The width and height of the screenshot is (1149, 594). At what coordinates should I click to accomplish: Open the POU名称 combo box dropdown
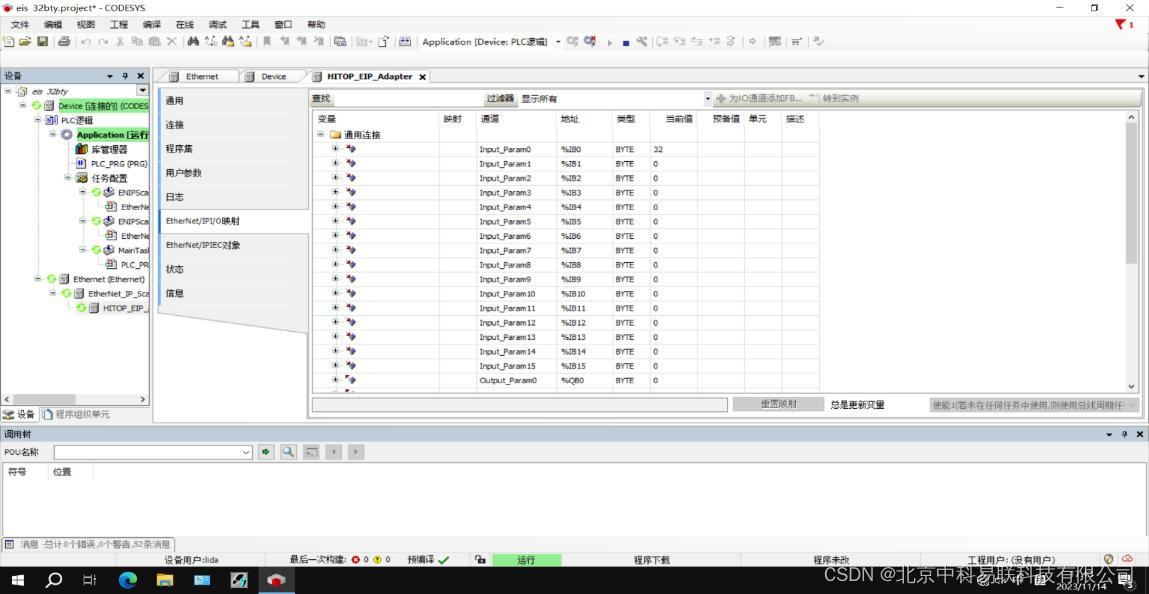246,453
